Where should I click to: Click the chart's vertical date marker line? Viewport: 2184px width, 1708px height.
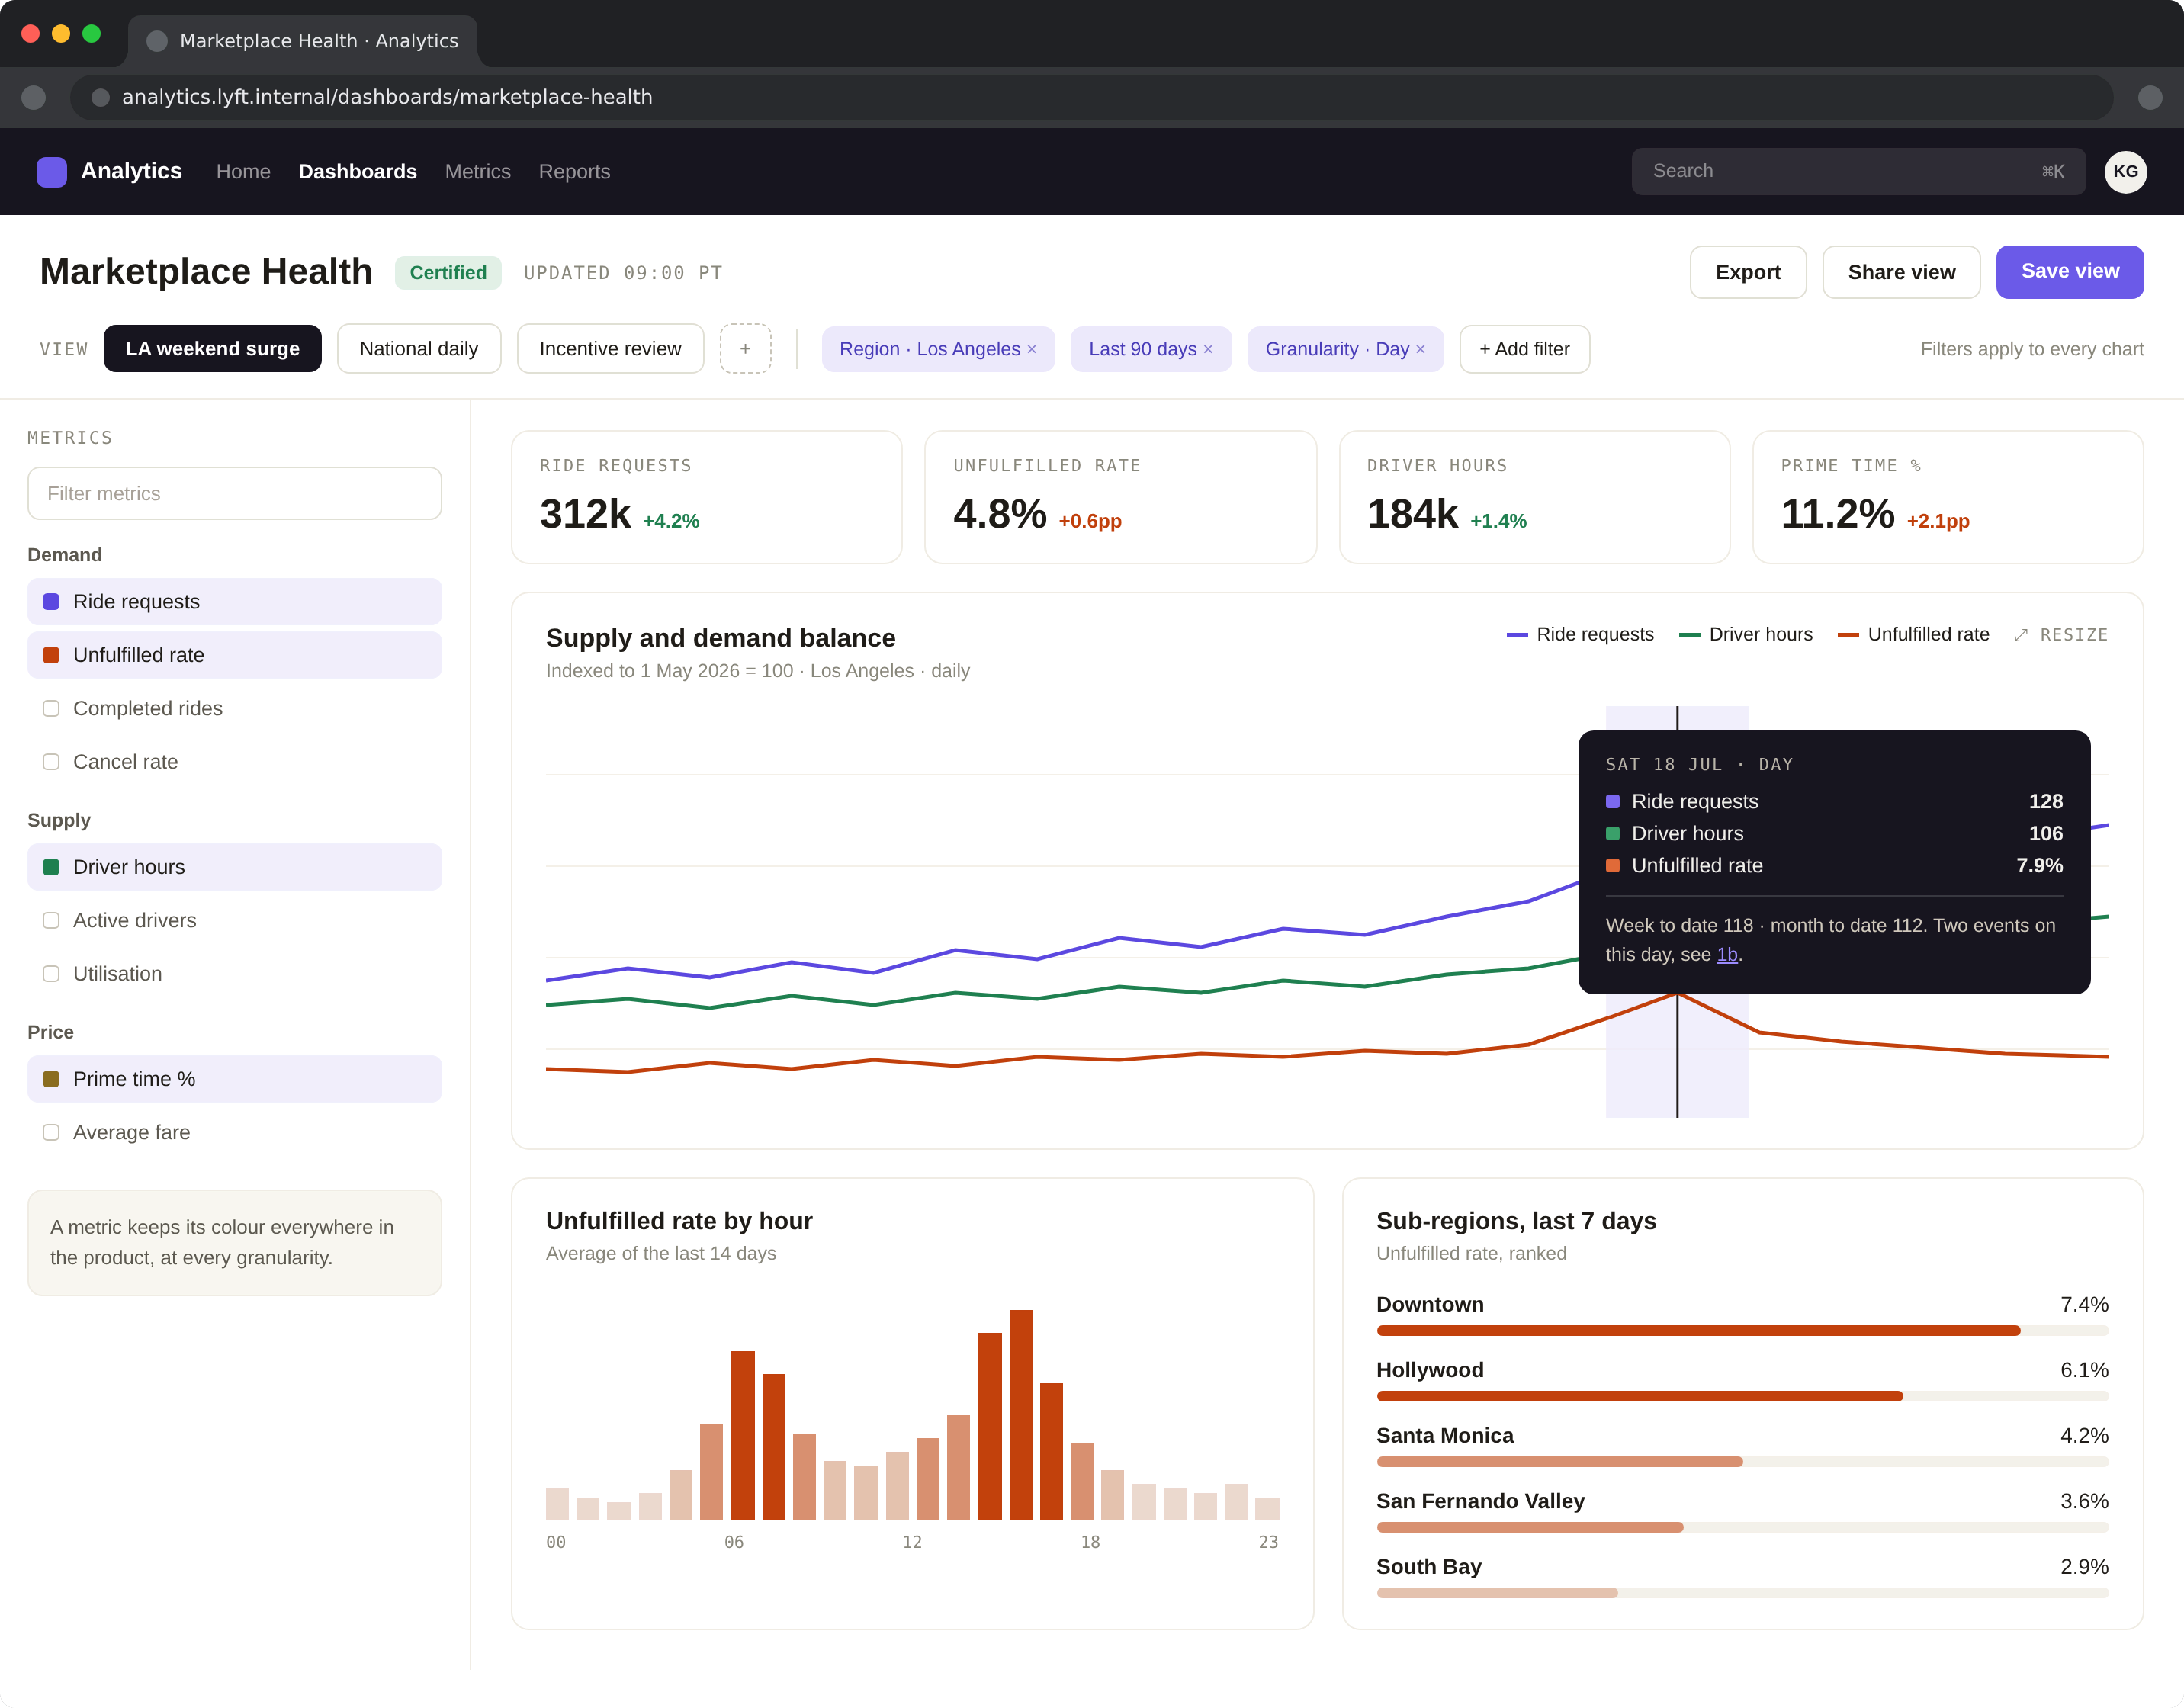coord(1677,1055)
